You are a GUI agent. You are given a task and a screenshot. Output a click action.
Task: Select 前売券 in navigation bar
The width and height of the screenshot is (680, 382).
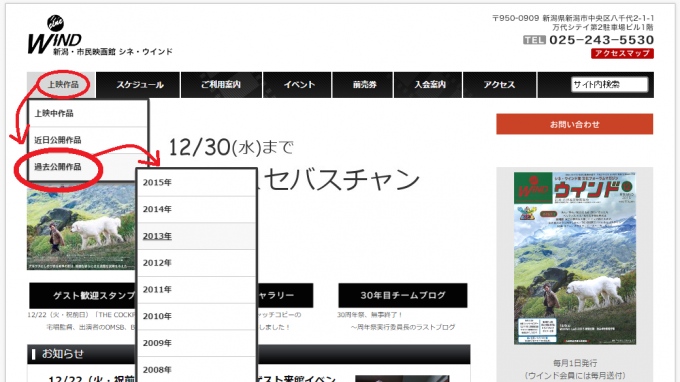tap(363, 85)
